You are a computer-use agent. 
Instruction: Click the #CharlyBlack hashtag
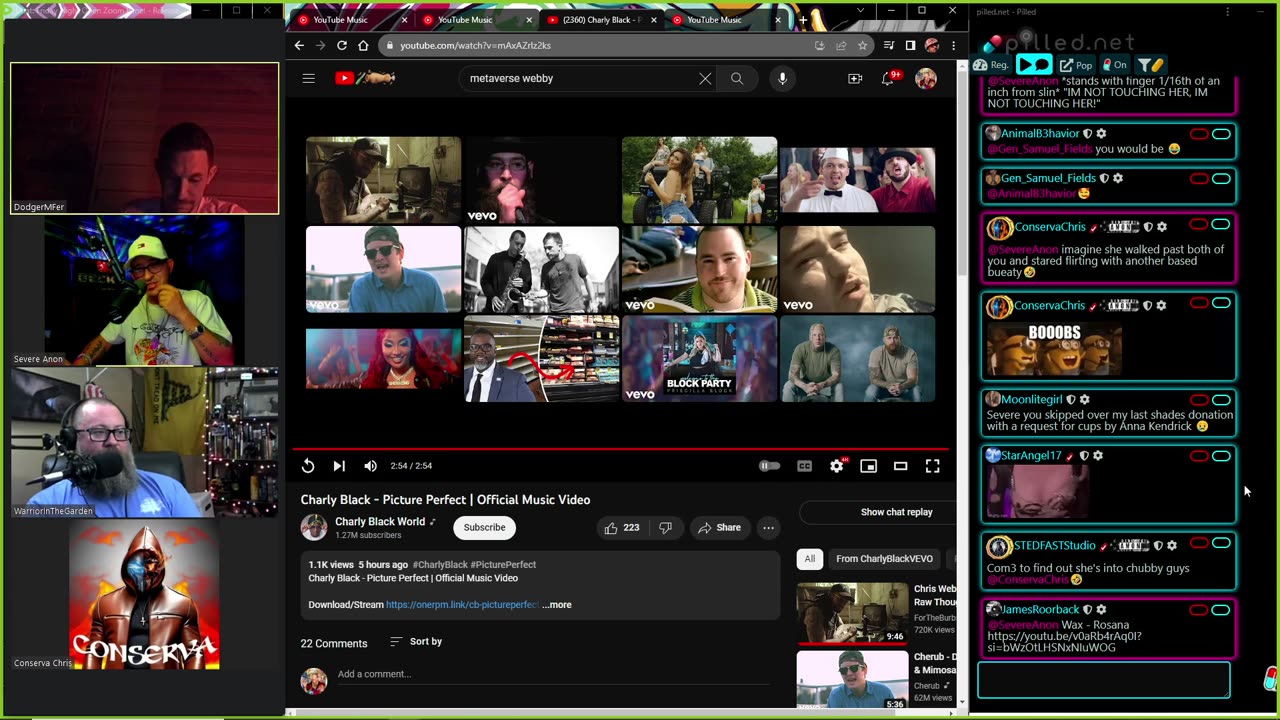click(439, 565)
